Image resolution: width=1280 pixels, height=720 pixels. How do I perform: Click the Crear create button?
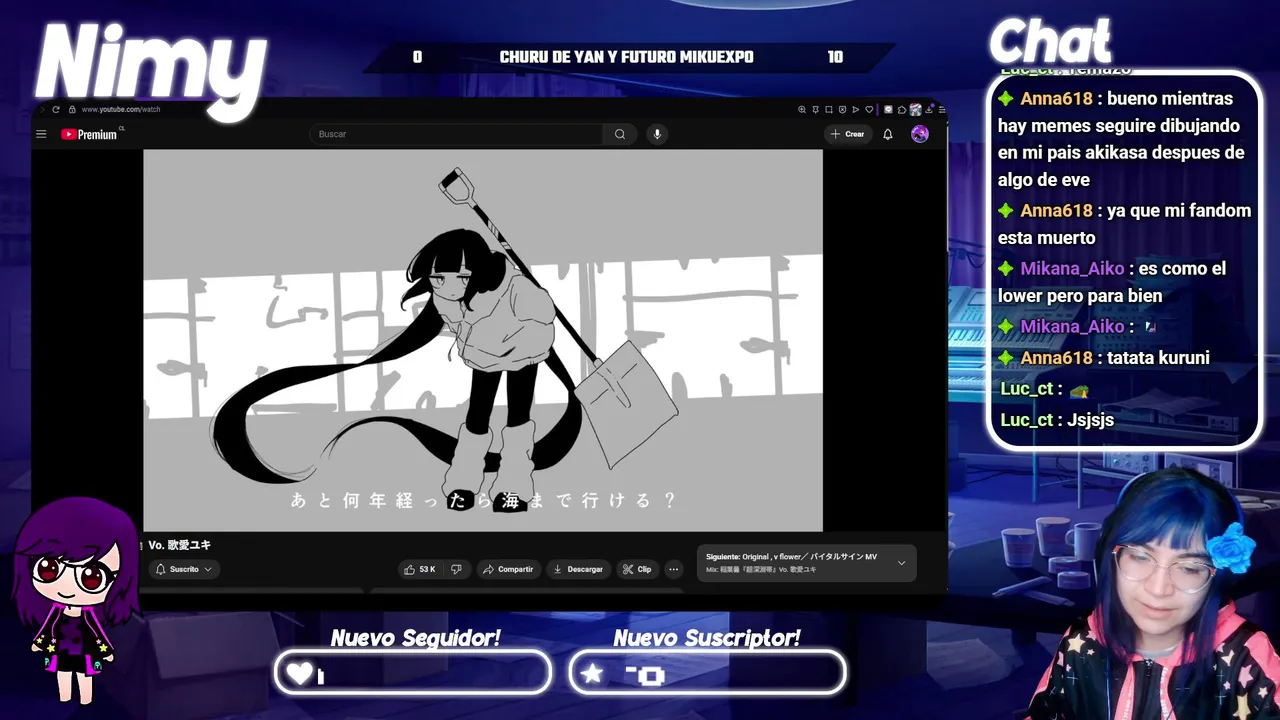(x=847, y=134)
